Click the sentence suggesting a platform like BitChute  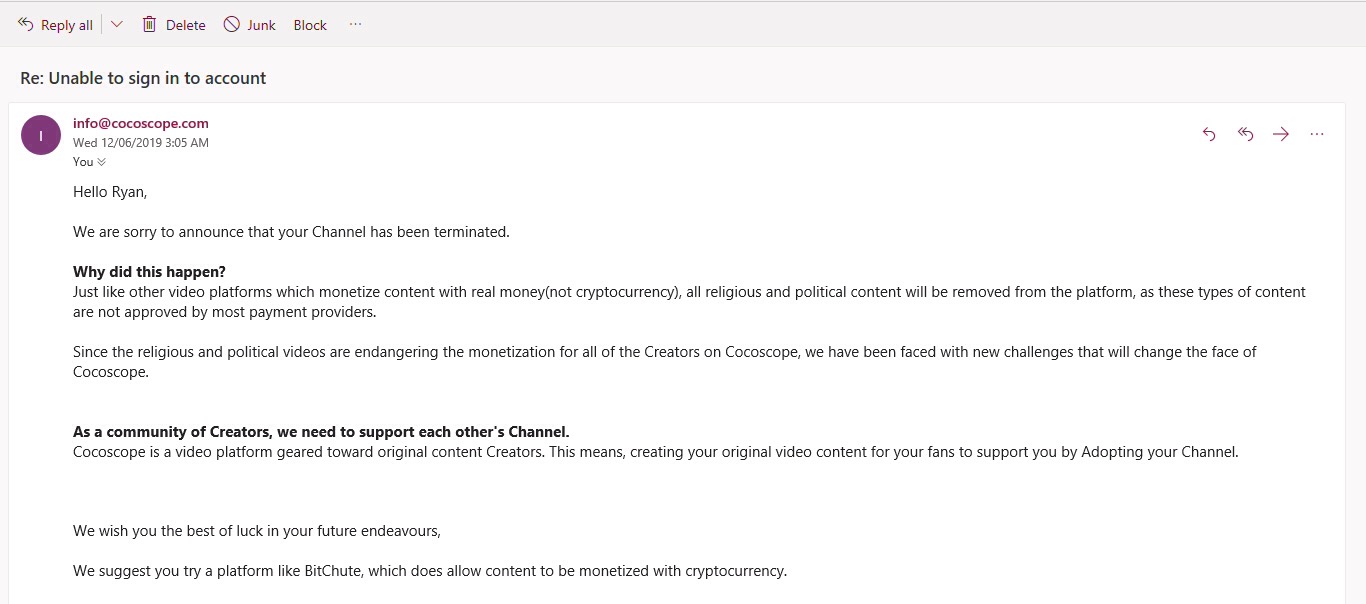pos(430,572)
